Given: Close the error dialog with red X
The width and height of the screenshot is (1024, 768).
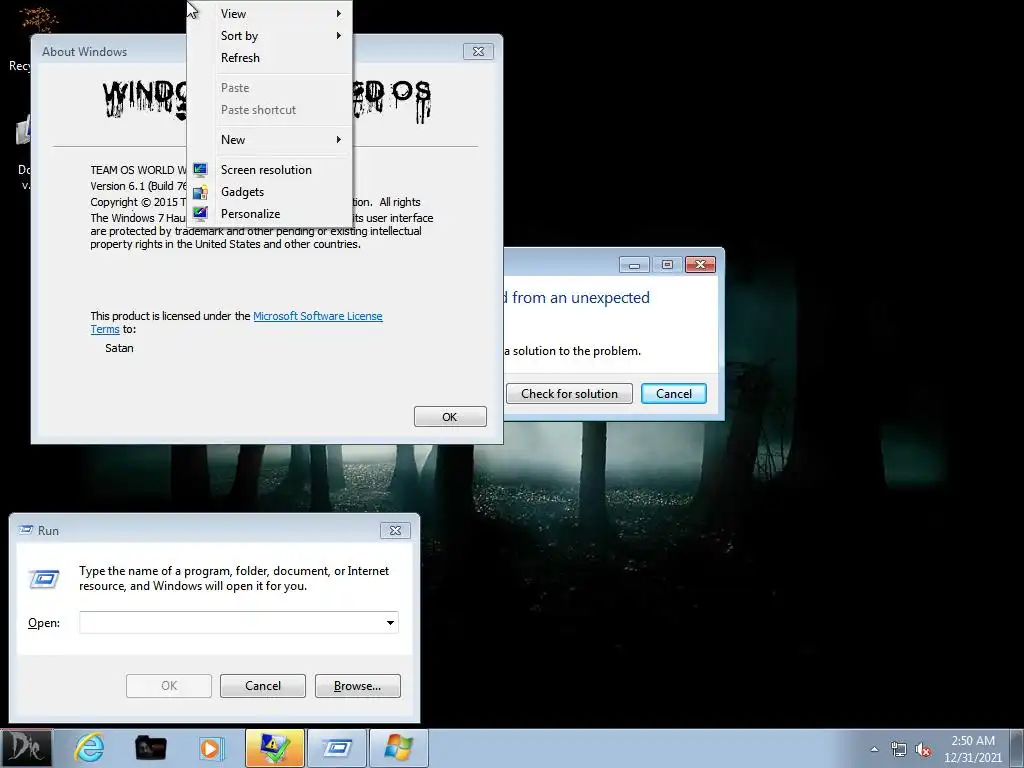Looking at the screenshot, I should coord(700,264).
